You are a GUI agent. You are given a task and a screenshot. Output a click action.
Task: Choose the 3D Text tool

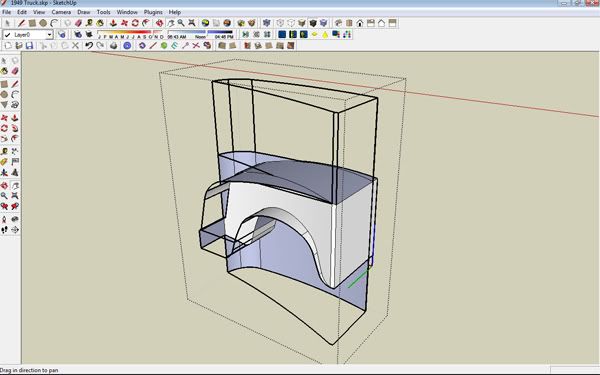15,172
